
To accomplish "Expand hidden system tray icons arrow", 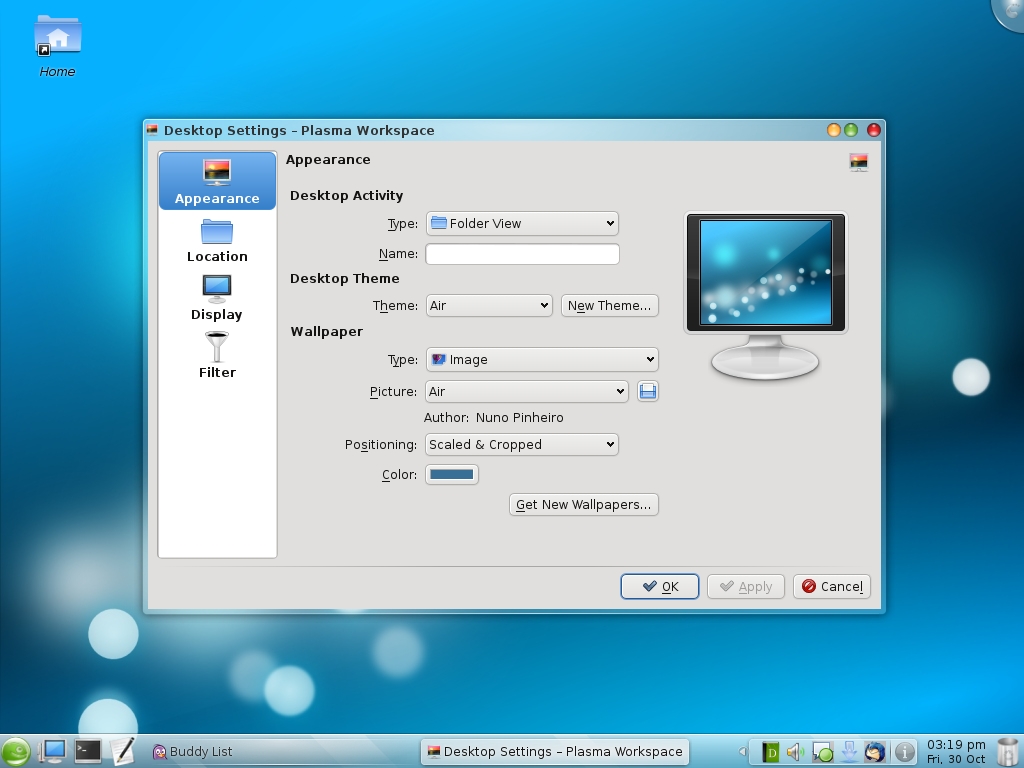I will point(742,752).
